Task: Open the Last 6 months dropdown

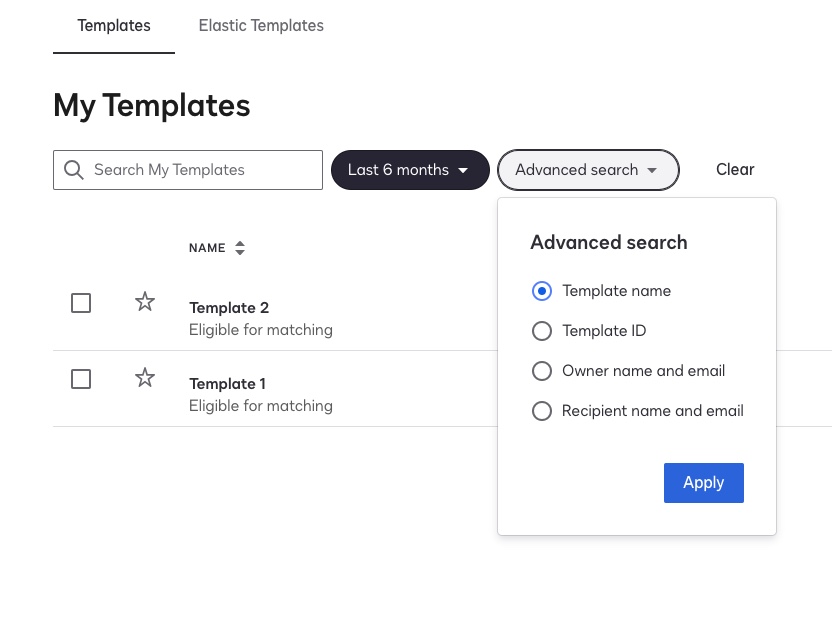Action: pos(410,170)
